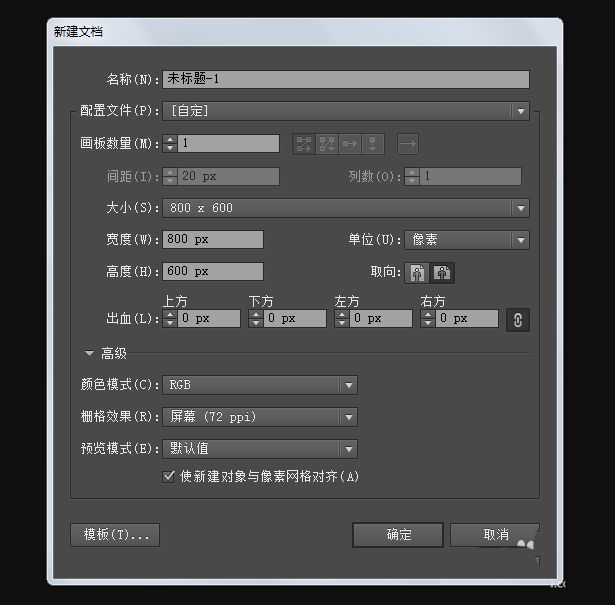The height and width of the screenshot is (605, 615).
Task: Click the 右方 right bleed stepper arrows
Action: point(428,318)
